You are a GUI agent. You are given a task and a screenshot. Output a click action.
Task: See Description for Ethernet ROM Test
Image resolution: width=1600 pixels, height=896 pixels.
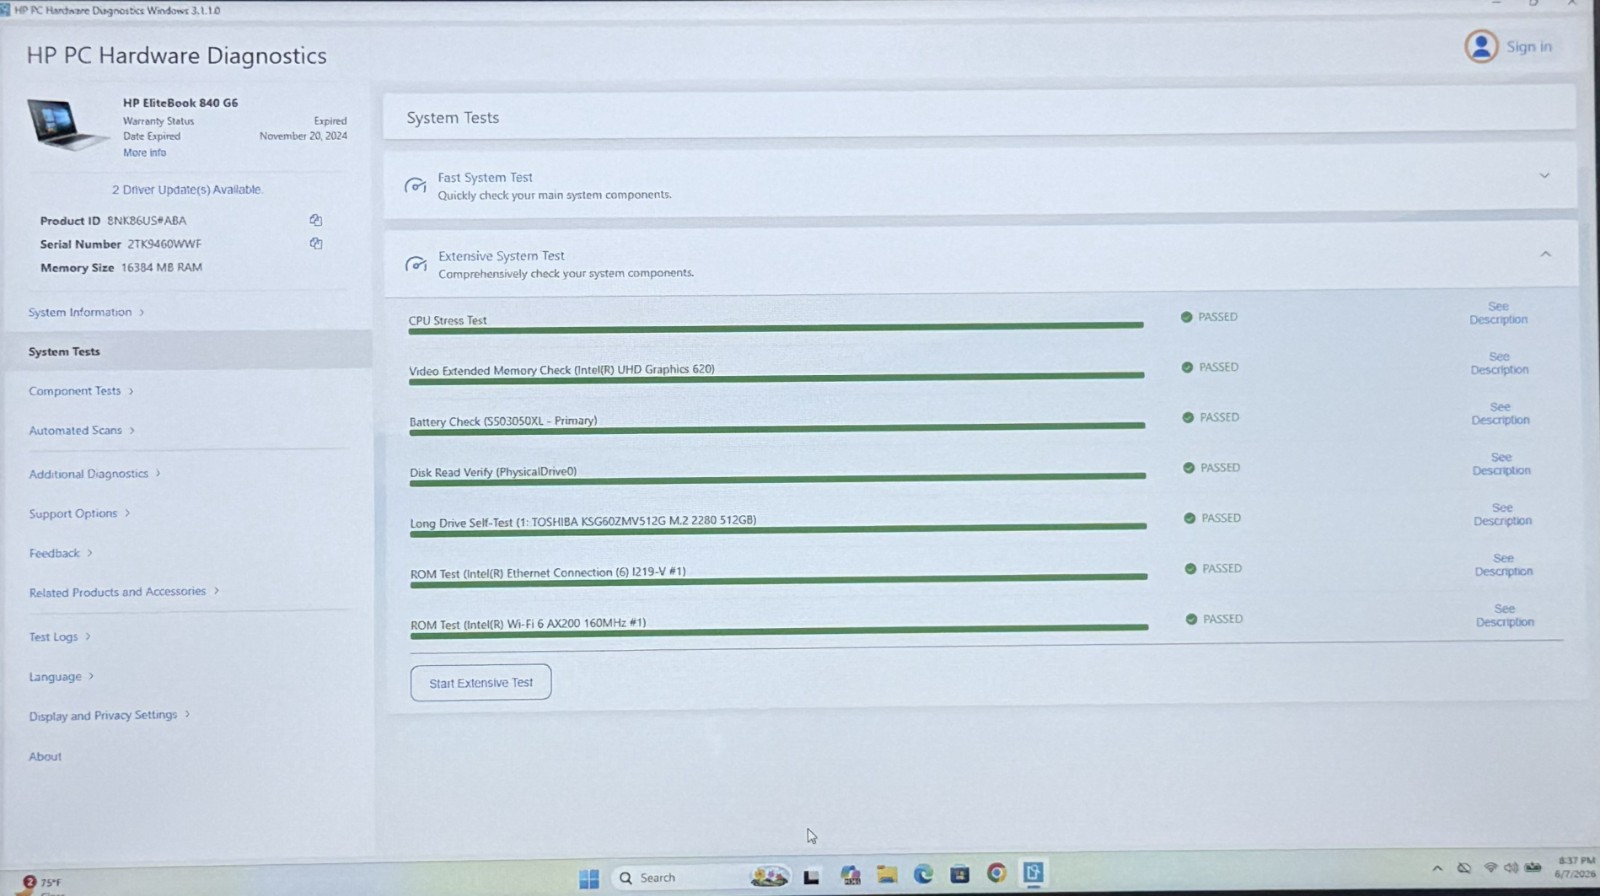pyautogui.click(x=1503, y=565)
